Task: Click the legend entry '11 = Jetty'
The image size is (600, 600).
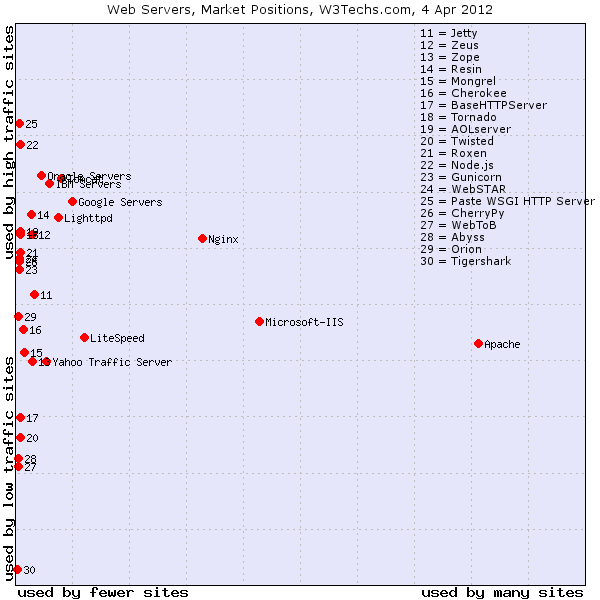Action: coord(448,33)
